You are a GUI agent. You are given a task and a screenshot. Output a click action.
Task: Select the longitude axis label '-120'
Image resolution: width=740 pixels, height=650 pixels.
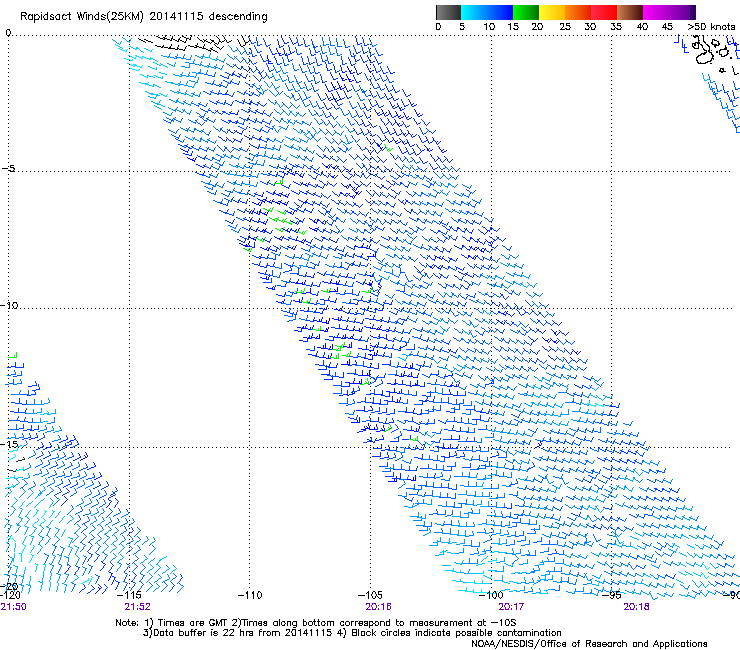point(10,595)
